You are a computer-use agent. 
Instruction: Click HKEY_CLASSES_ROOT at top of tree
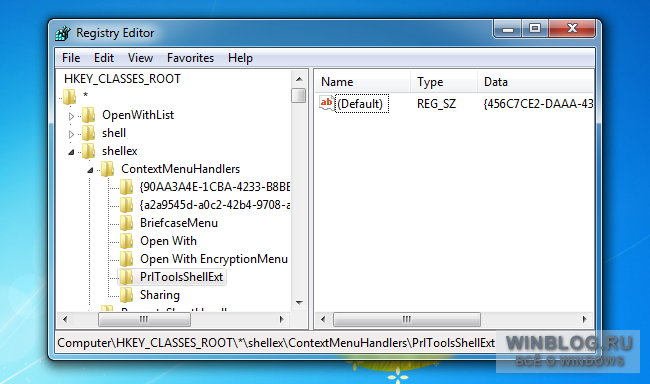[x=122, y=79]
